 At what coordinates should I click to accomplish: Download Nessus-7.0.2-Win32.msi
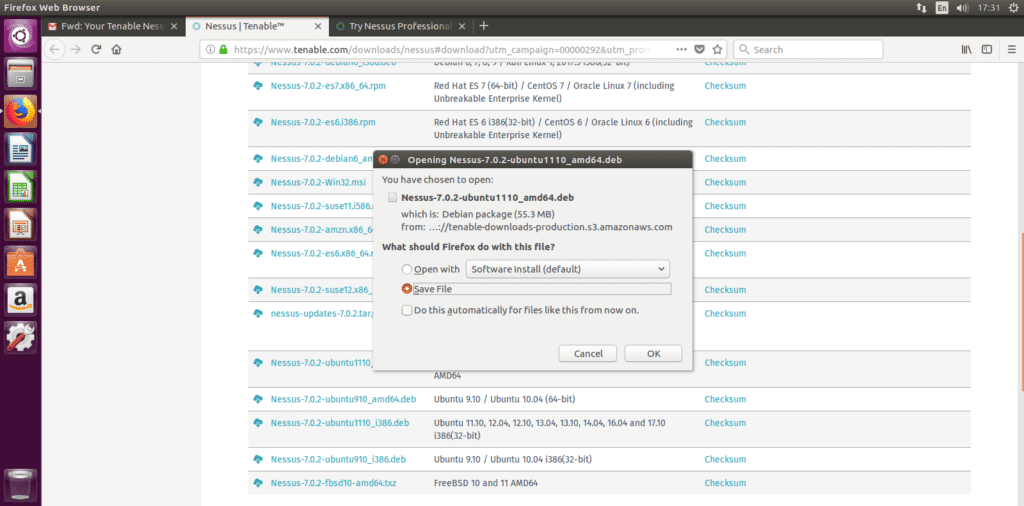318,182
